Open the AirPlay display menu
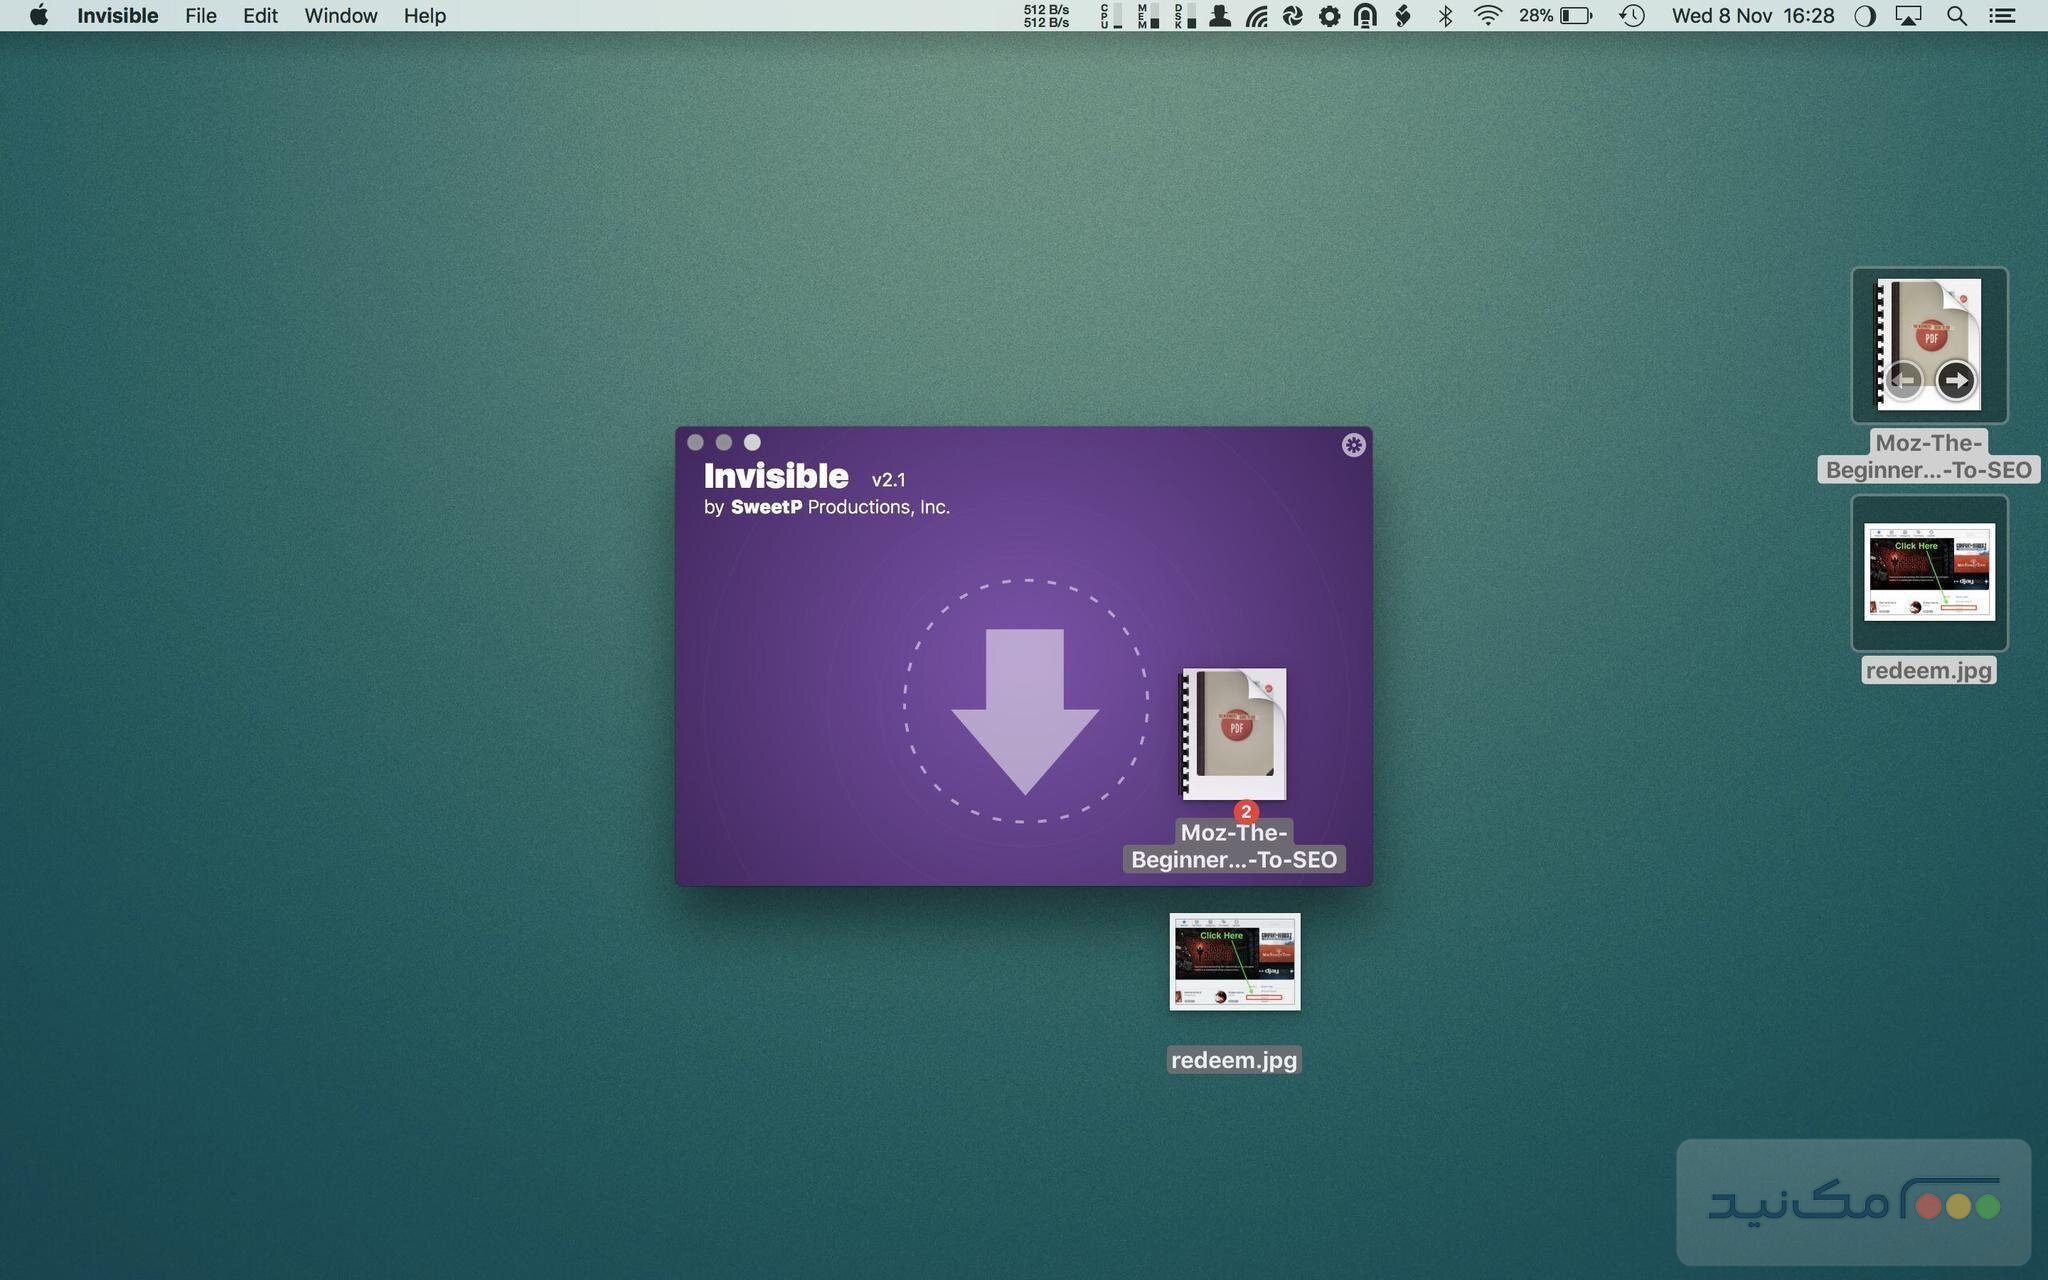2048x1280 pixels. point(1908,16)
